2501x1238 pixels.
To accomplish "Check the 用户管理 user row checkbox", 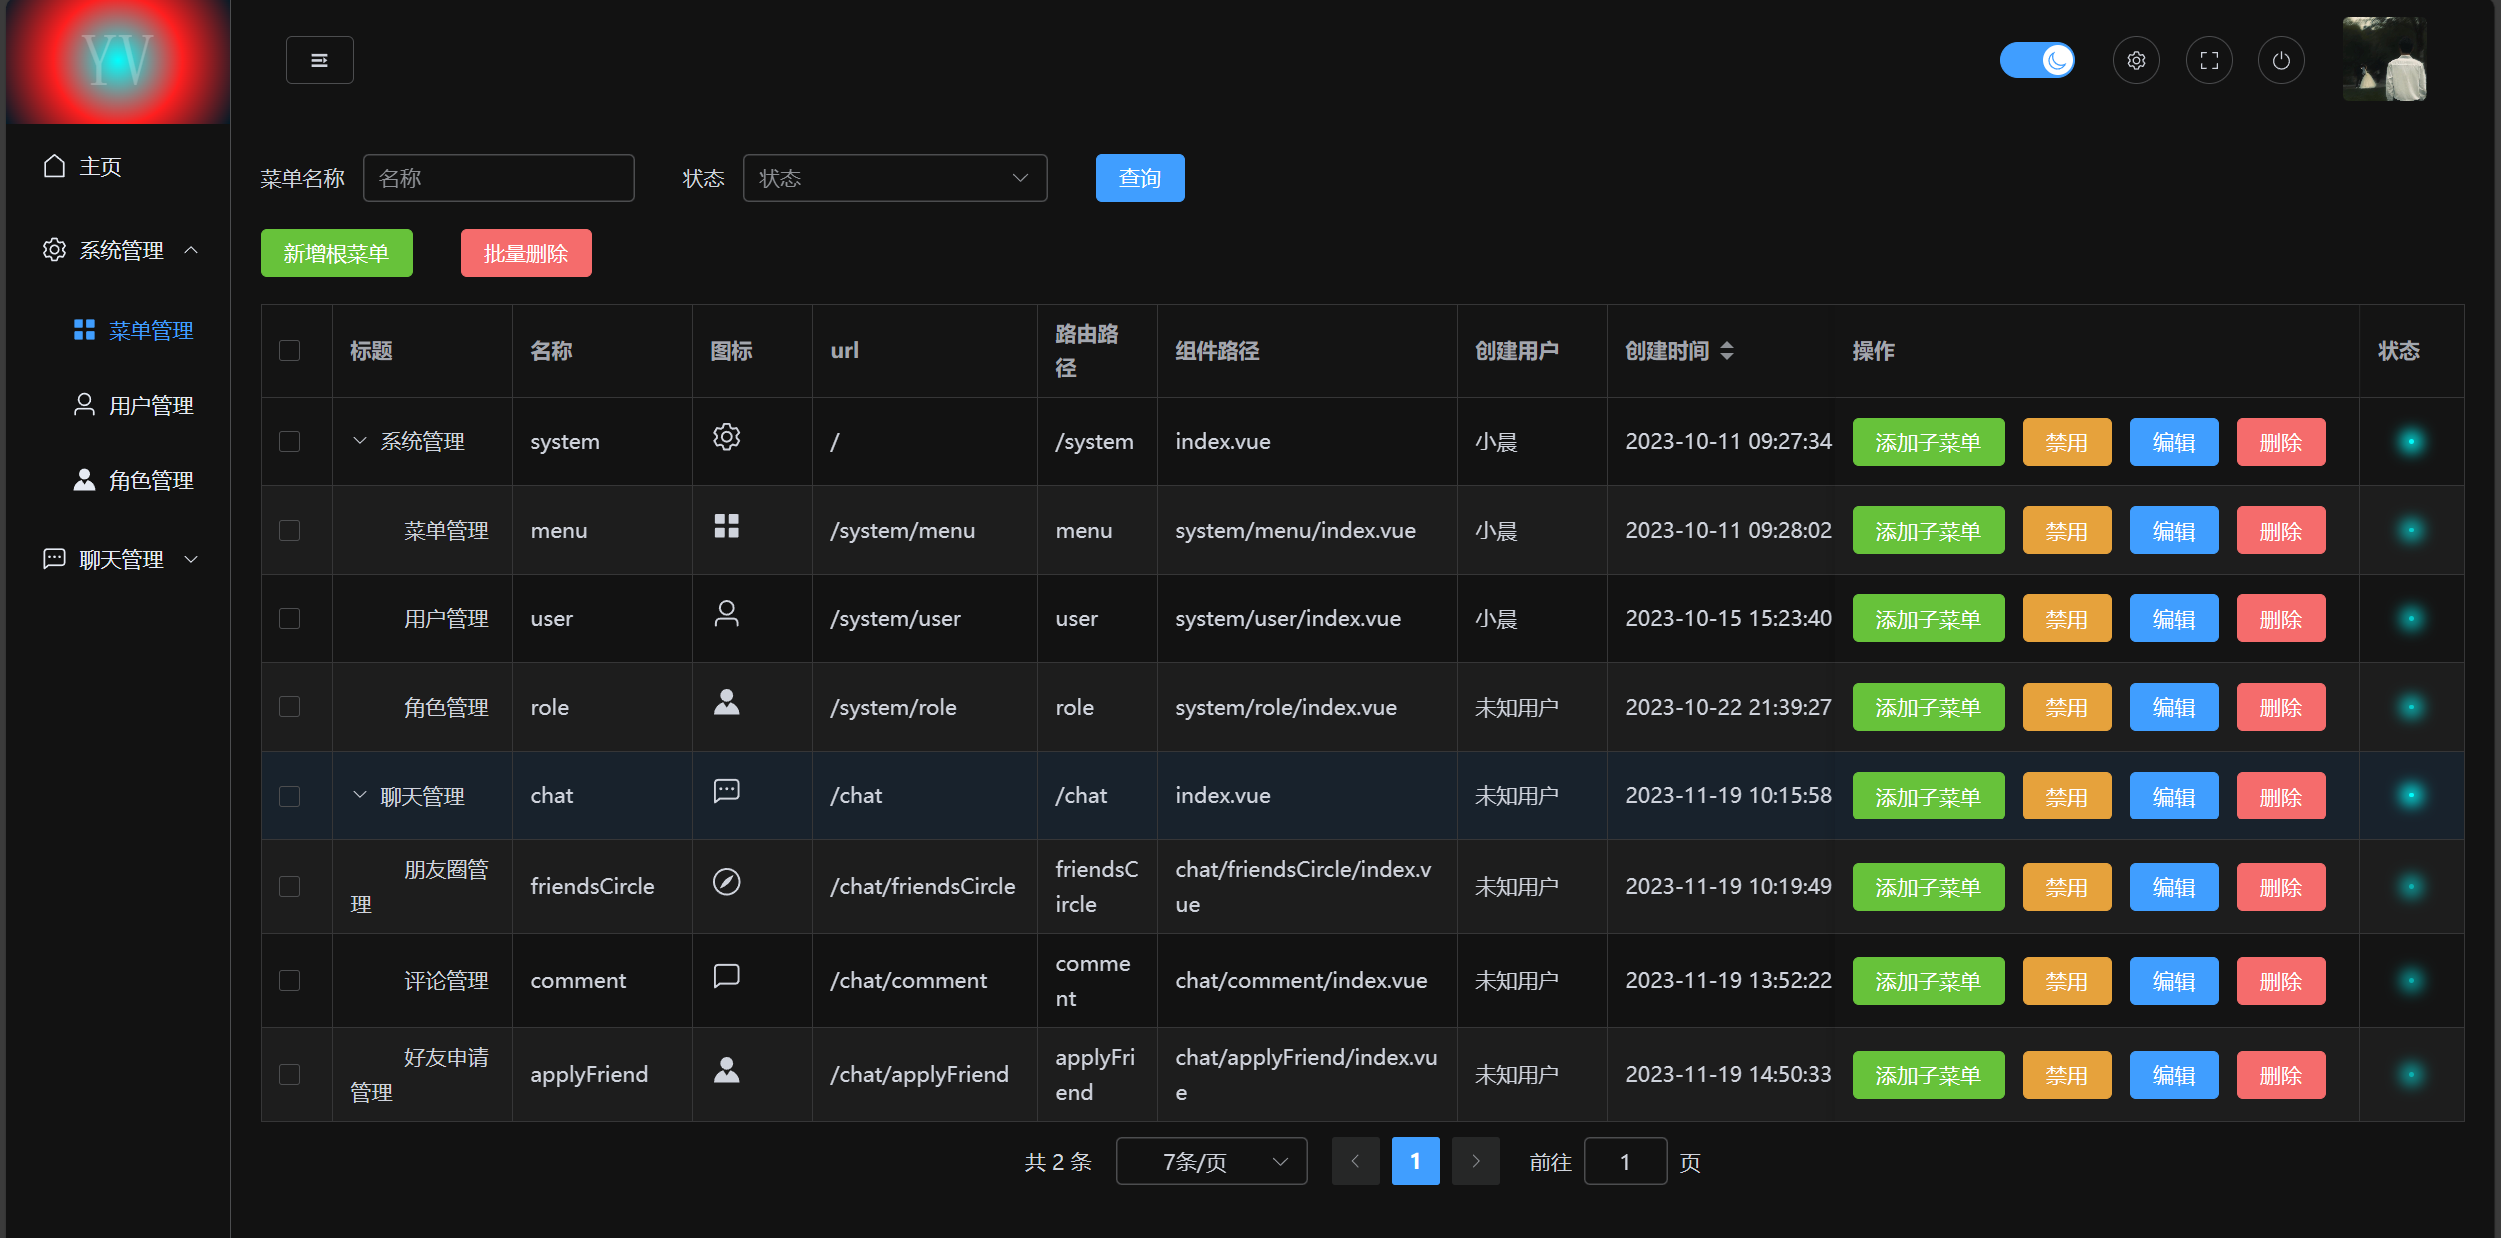I will pos(289,618).
